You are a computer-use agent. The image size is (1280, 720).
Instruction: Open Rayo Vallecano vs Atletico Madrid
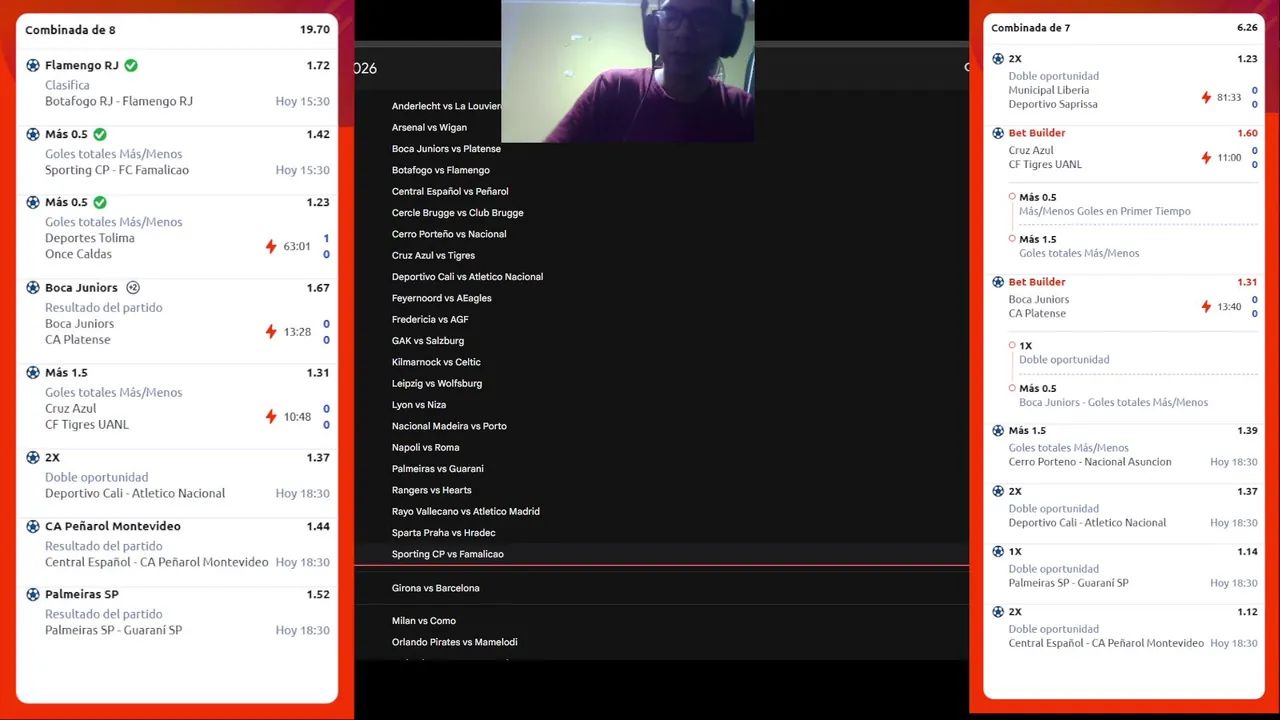tap(466, 511)
